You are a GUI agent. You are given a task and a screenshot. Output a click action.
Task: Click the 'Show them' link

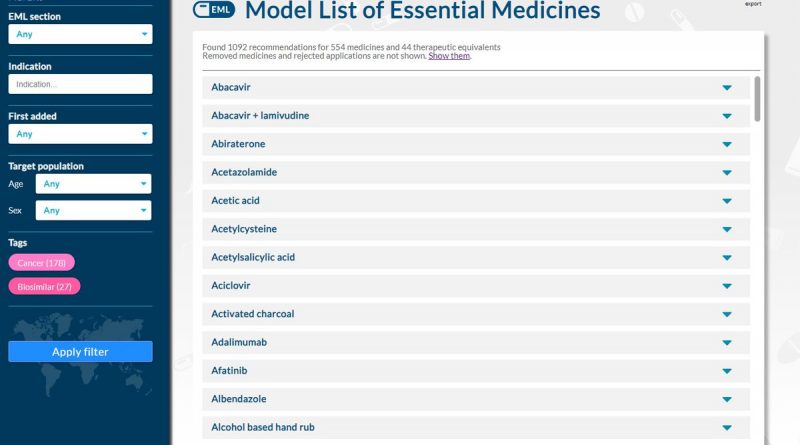click(449, 56)
